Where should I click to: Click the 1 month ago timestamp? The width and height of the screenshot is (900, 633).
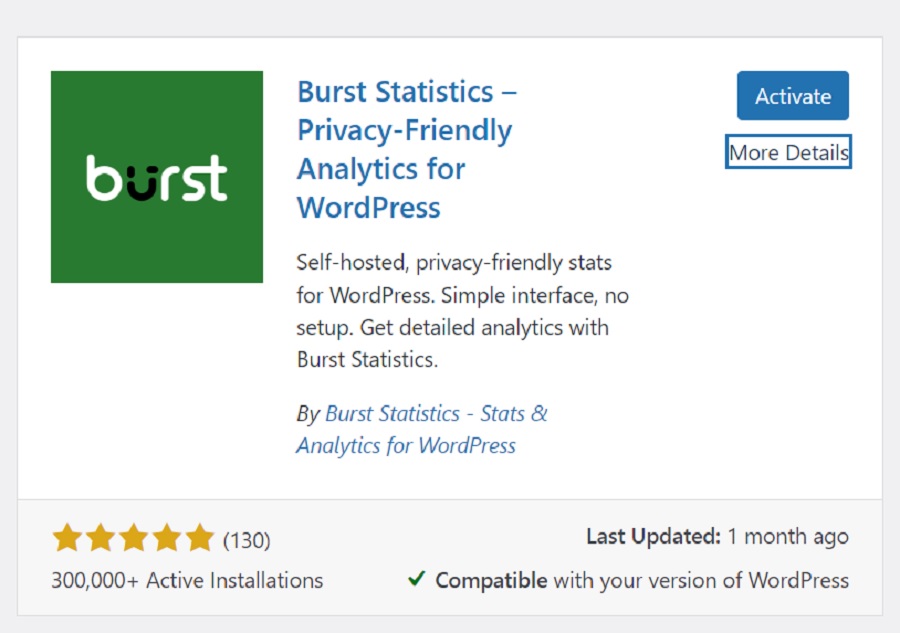(x=792, y=536)
